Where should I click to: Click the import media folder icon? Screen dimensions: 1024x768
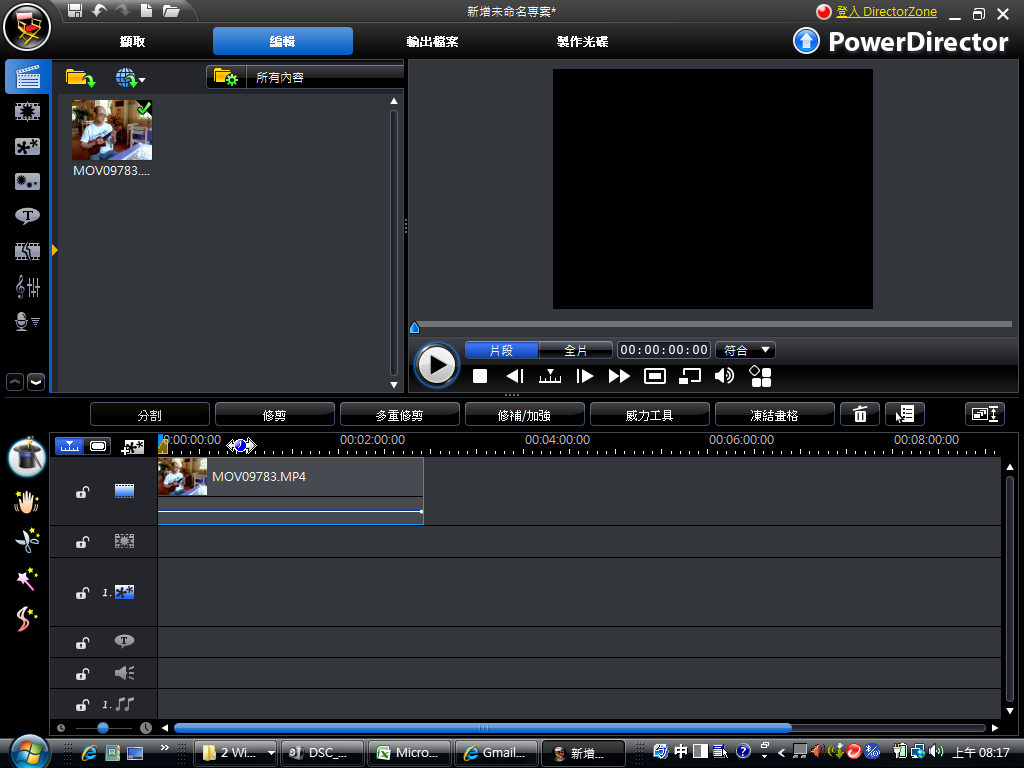(80, 77)
